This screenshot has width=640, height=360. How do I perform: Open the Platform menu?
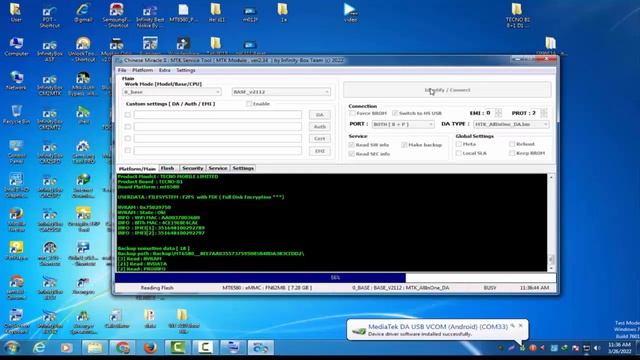point(142,70)
